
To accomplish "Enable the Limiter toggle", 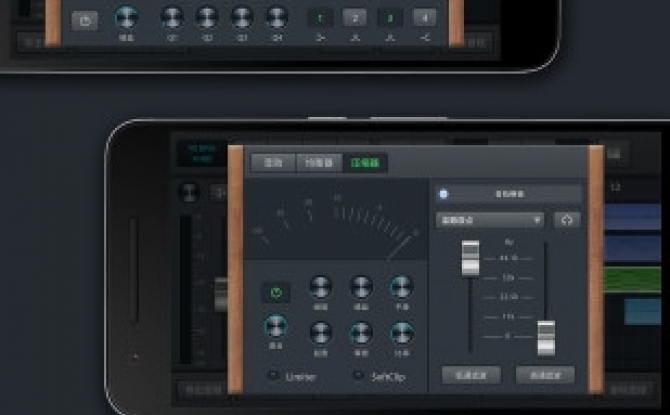I will tap(273, 376).
